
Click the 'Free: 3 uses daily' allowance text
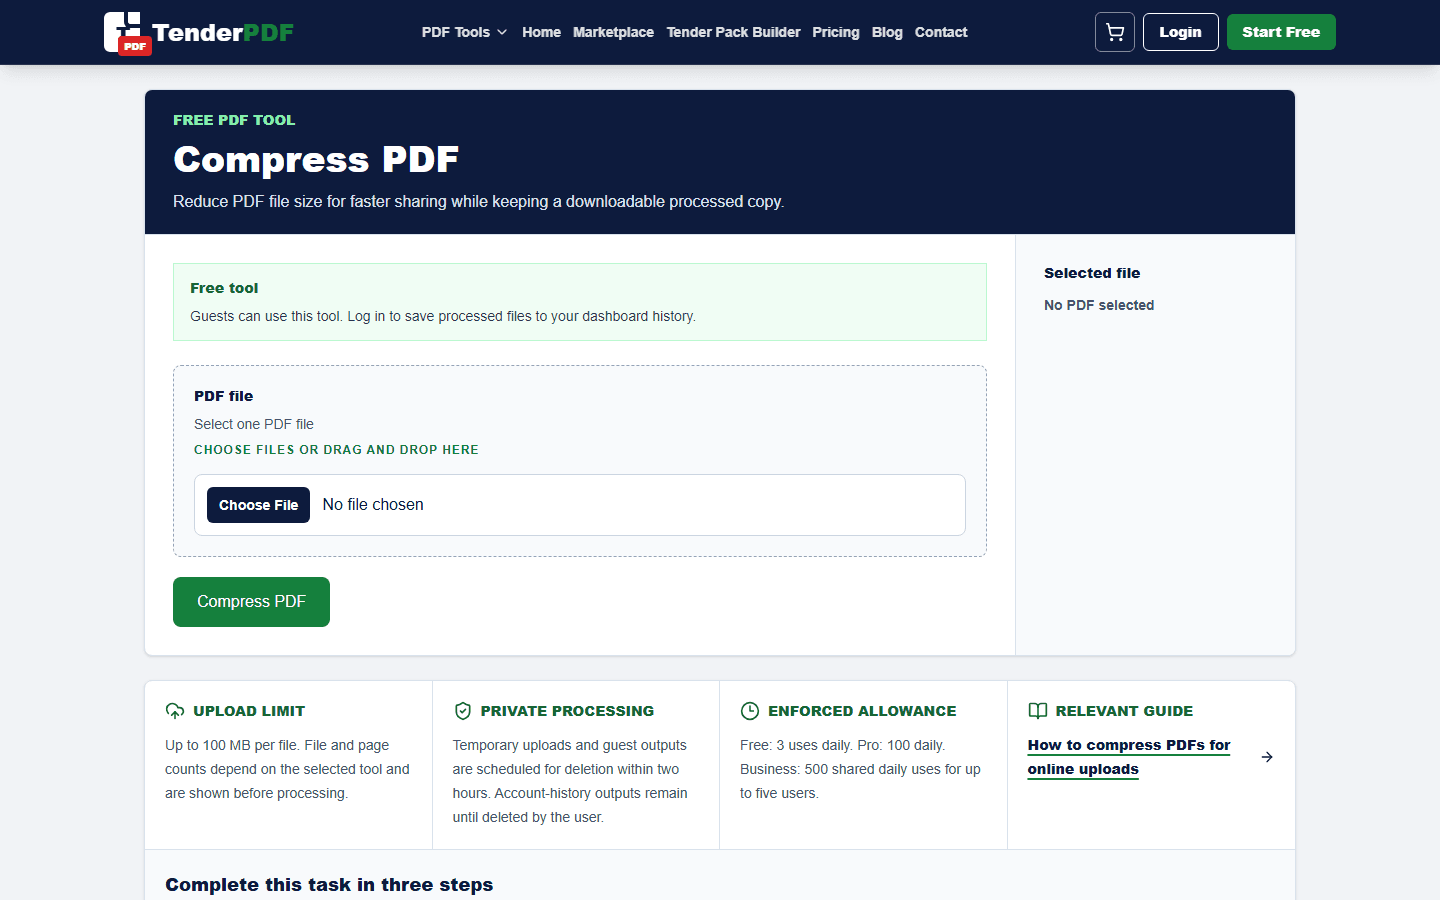click(860, 769)
